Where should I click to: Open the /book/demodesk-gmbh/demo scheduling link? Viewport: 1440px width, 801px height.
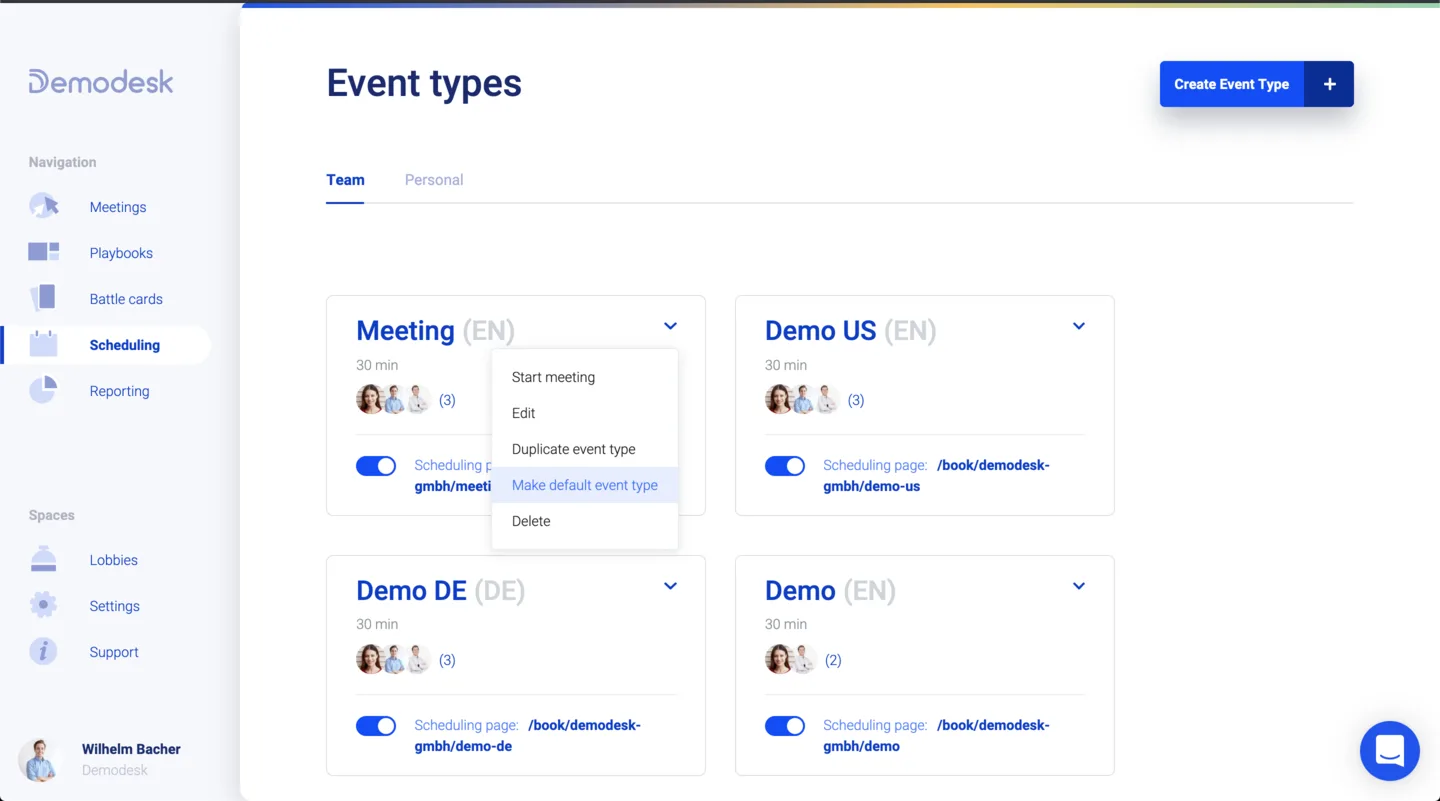pyautogui.click(x=936, y=736)
